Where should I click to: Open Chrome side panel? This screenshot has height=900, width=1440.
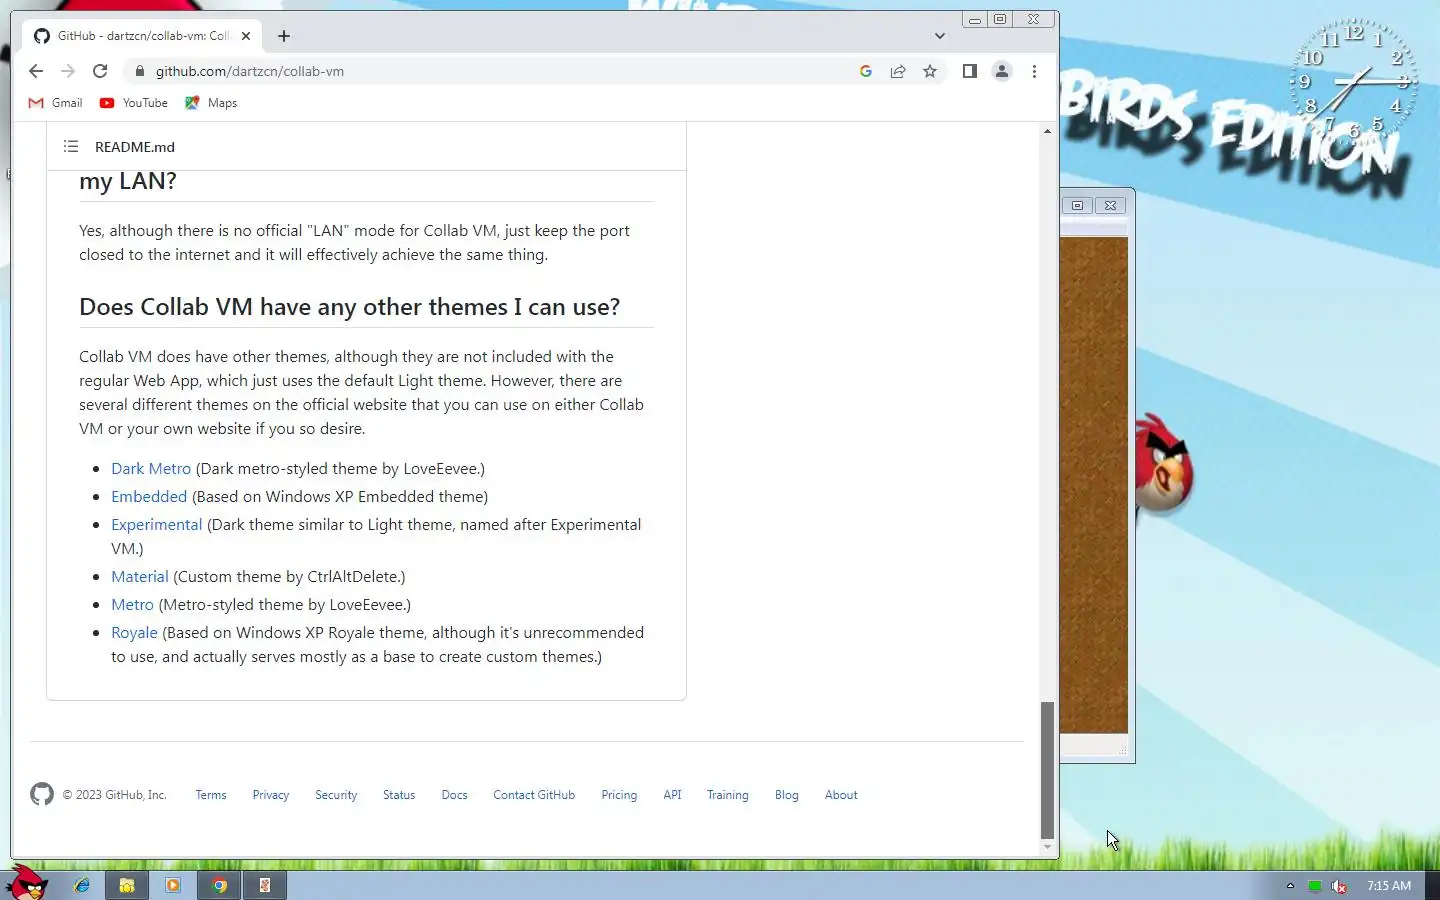click(969, 71)
